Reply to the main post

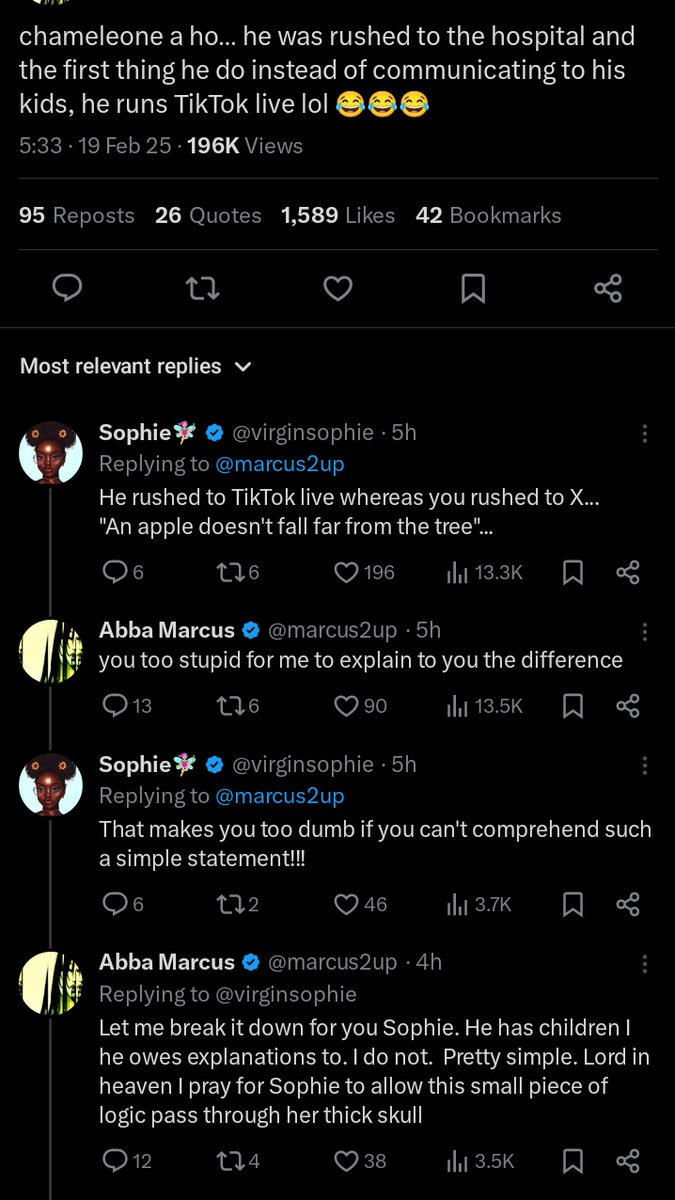point(66,289)
